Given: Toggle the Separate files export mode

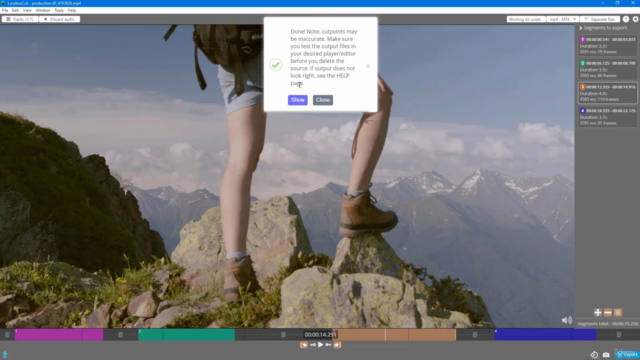Looking at the screenshot, I should click(x=600, y=19).
